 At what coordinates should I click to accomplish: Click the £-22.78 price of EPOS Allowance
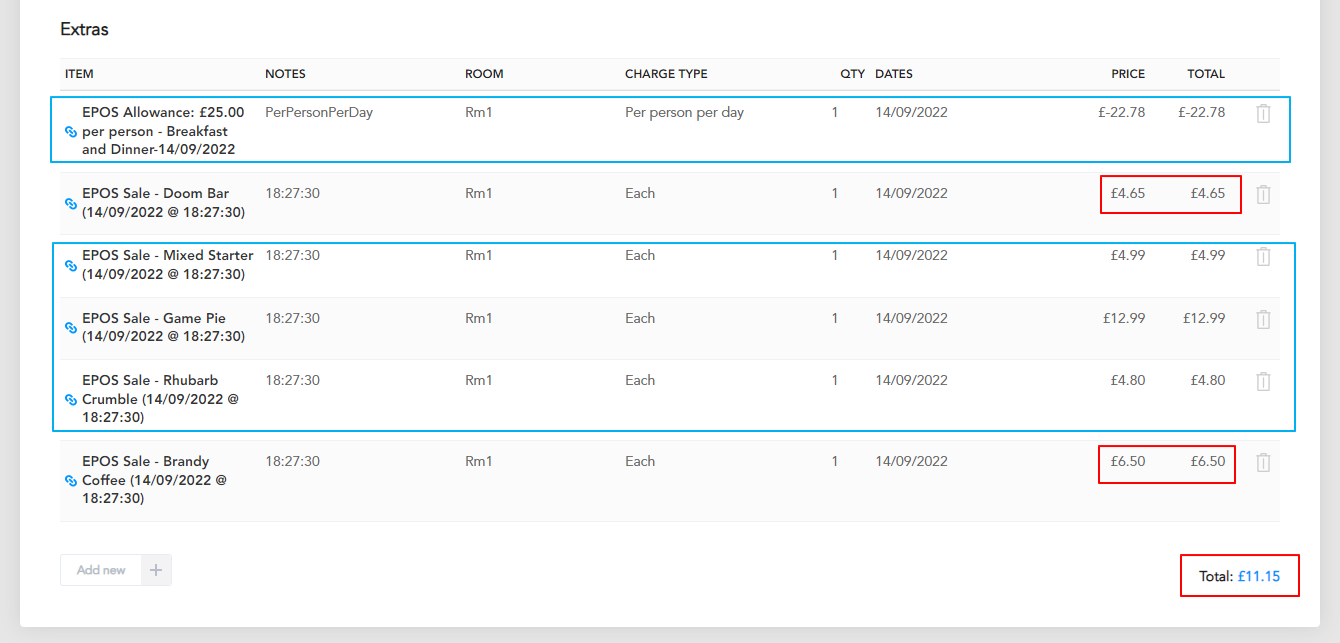click(1121, 113)
